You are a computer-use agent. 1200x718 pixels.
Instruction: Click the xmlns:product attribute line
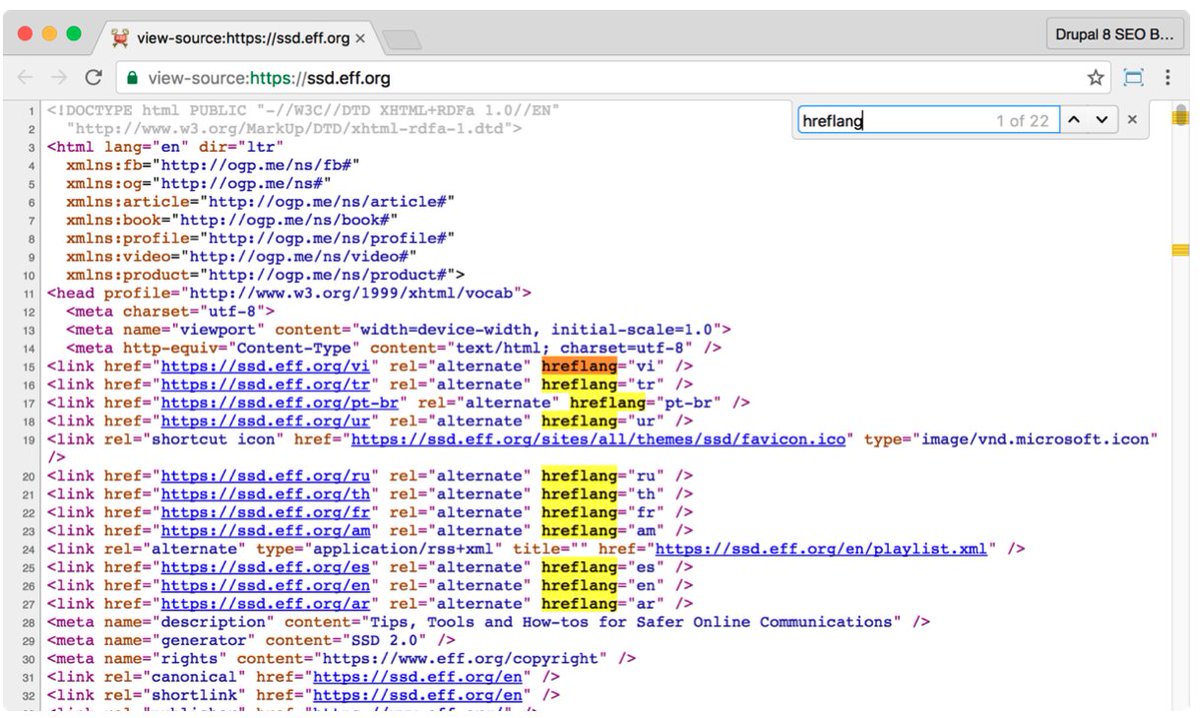(x=265, y=274)
